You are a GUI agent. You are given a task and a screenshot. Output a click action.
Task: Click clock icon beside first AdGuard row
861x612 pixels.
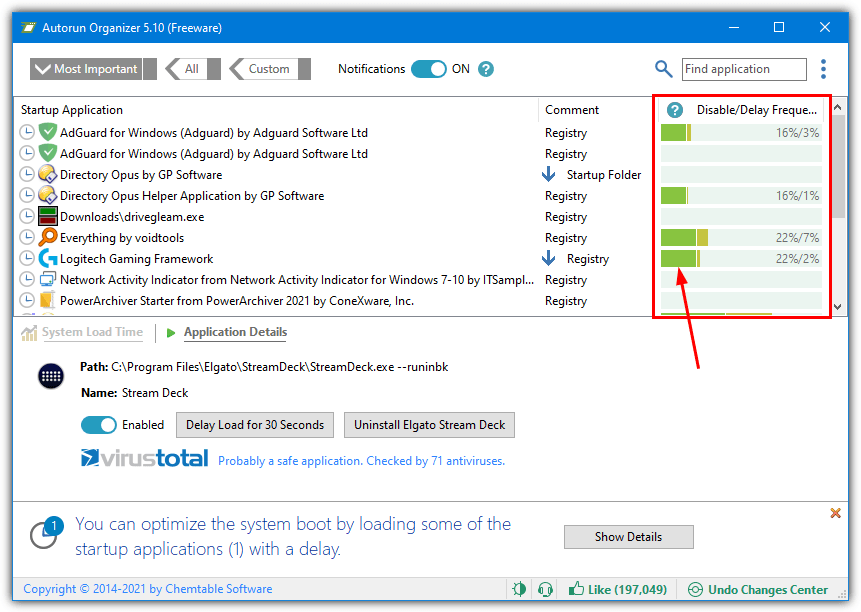(26, 132)
